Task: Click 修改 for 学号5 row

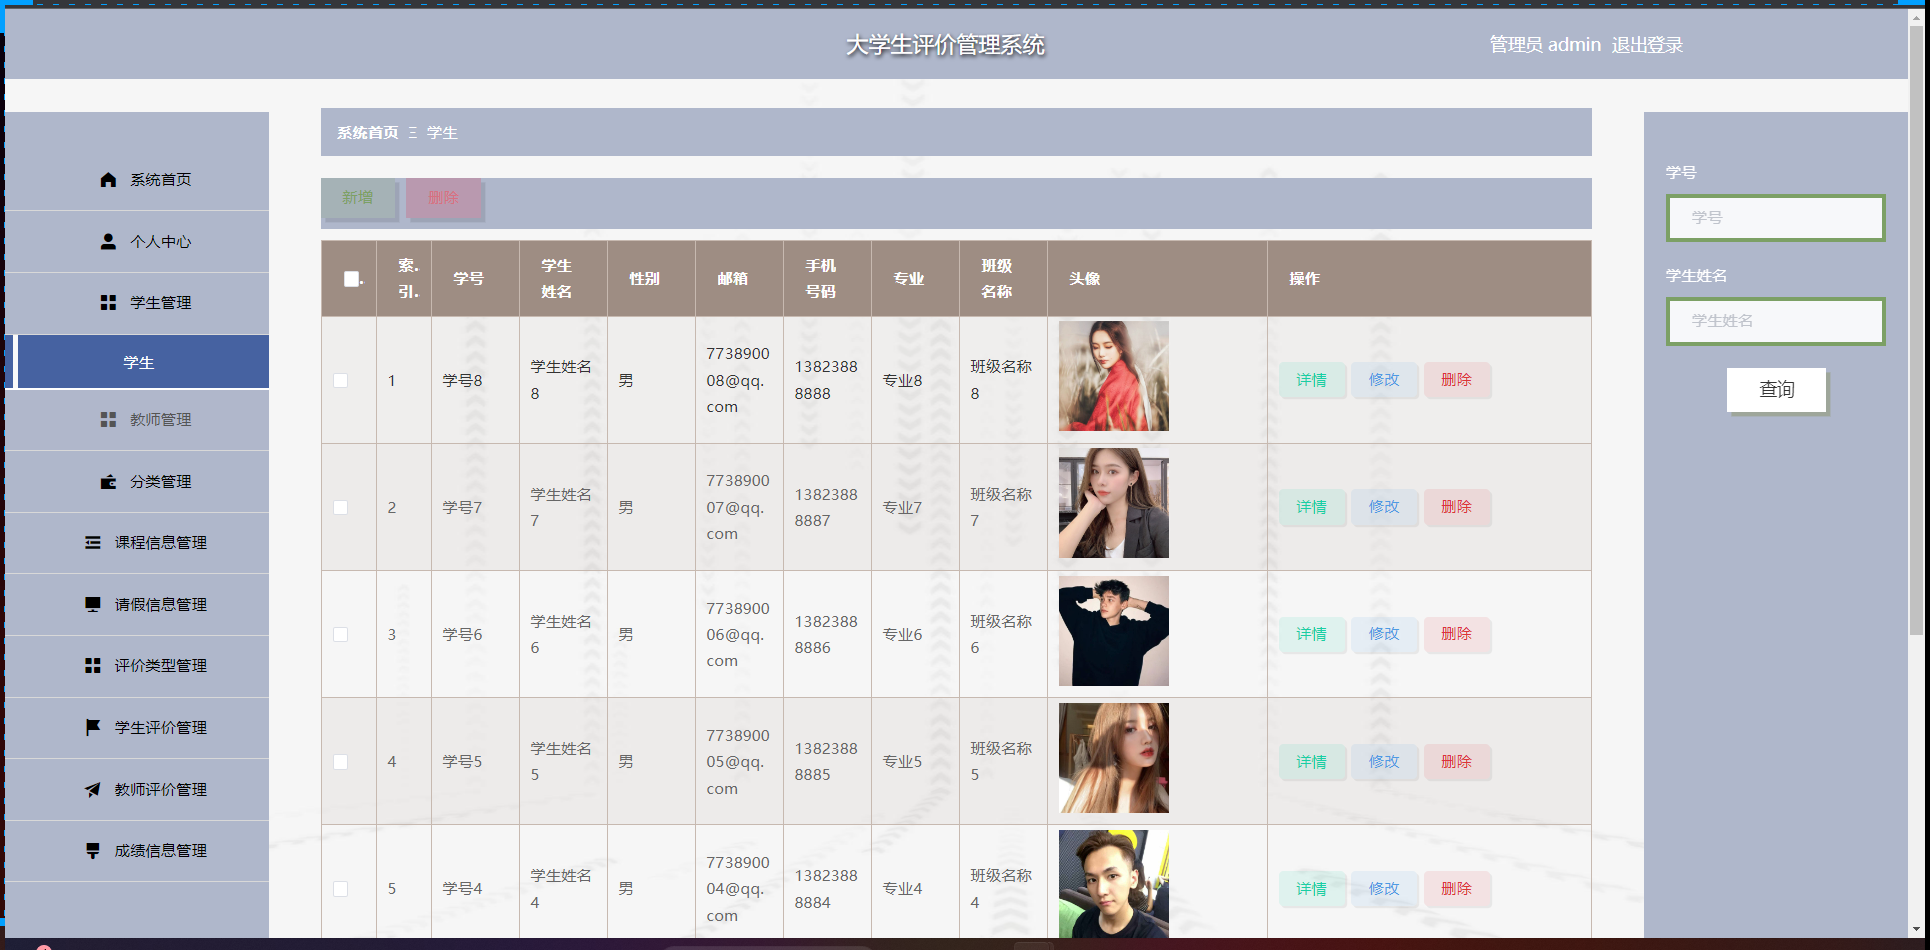Action: [x=1384, y=762]
